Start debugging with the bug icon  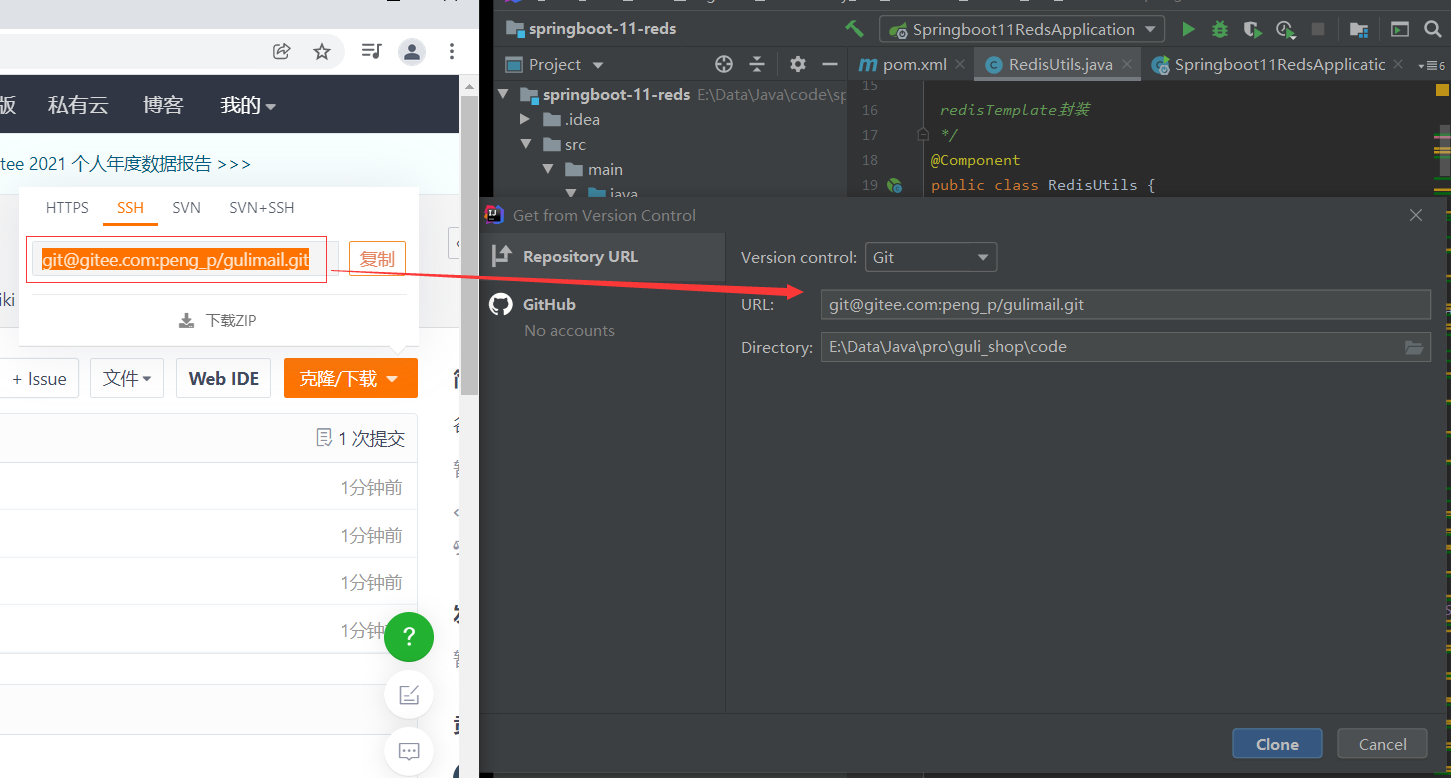[x=1220, y=29]
